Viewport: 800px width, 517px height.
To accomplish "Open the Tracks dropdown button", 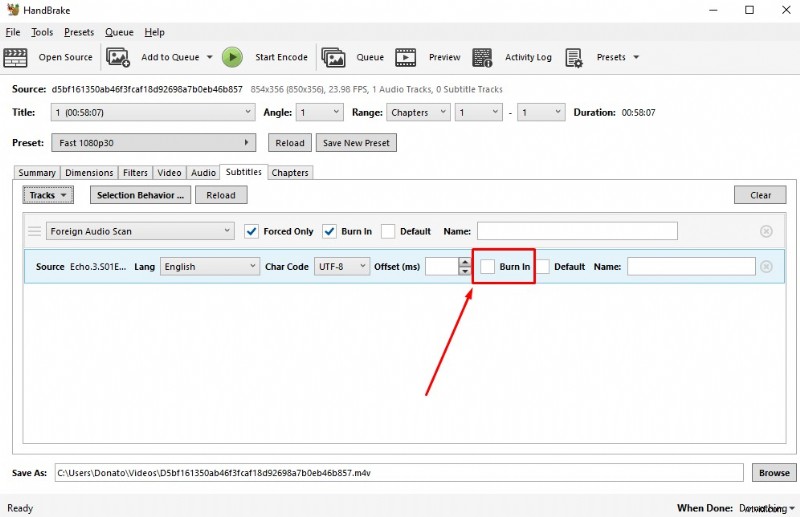I will click(48, 195).
